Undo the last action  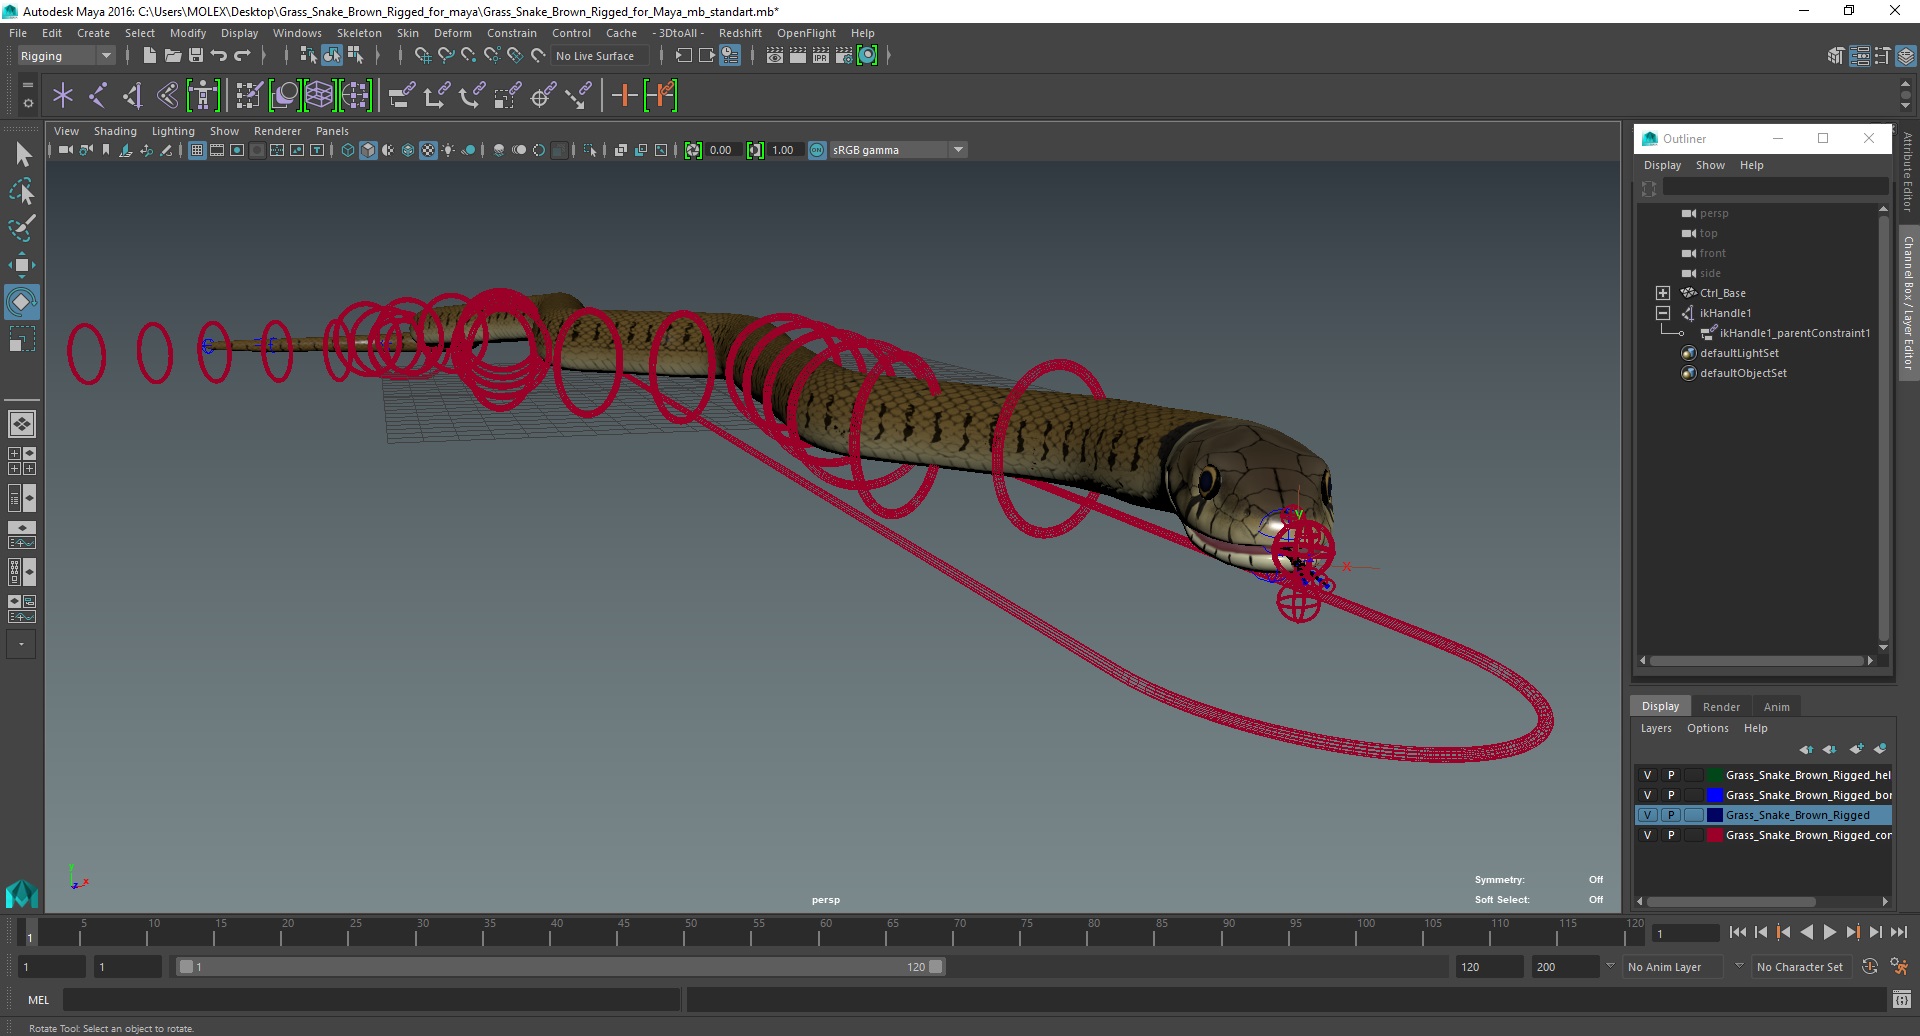[x=218, y=56]
